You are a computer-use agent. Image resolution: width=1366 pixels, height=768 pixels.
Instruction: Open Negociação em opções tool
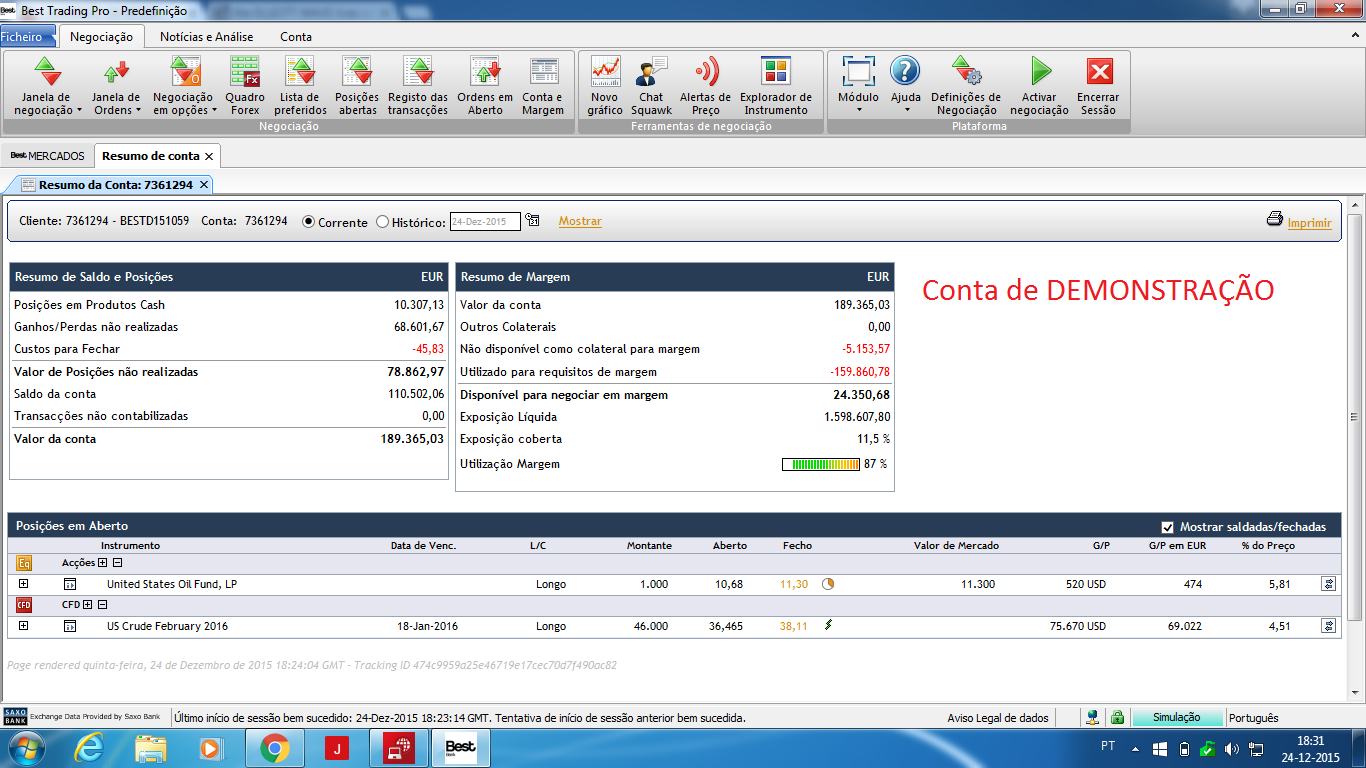click(185, 86)
